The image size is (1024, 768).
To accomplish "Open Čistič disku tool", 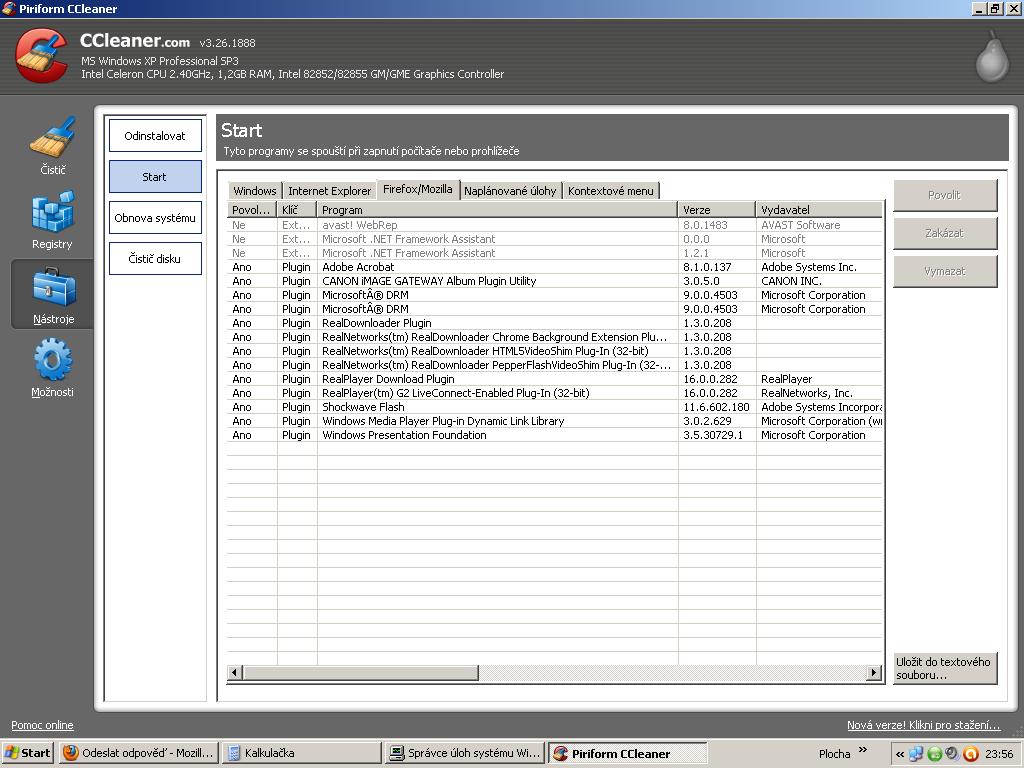I will click(x=155, y=259).
